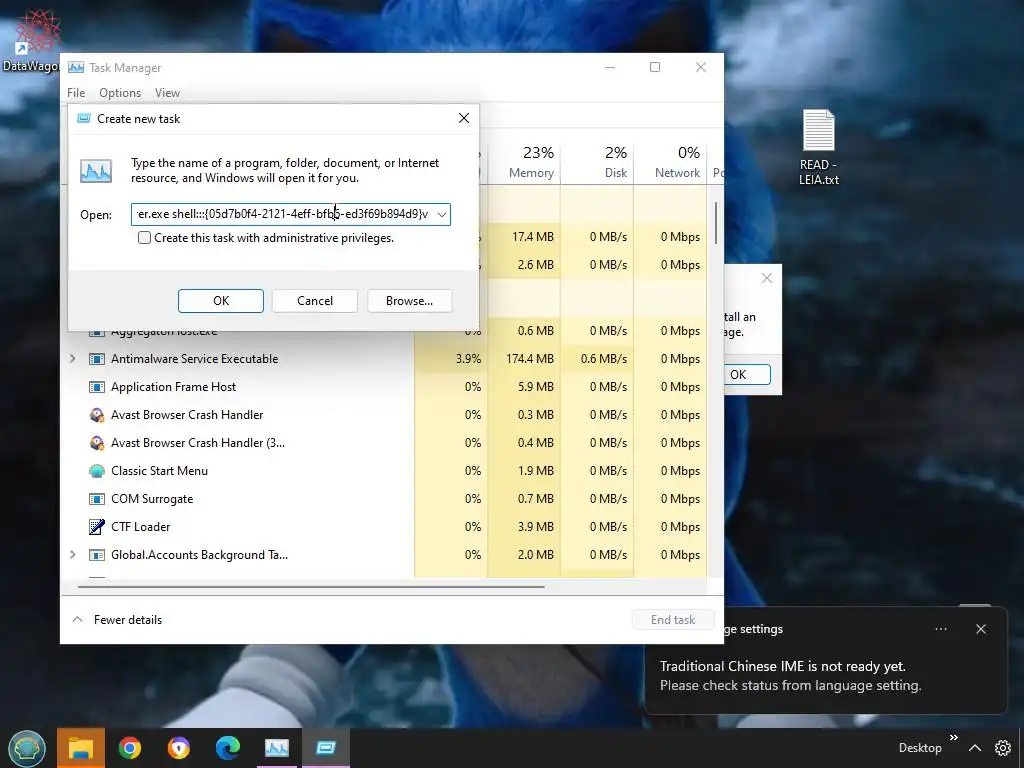The image size is (1024, 768).
Task: Expand the Desktop toolbar double chevron
Action: click(x=953, y=737)
